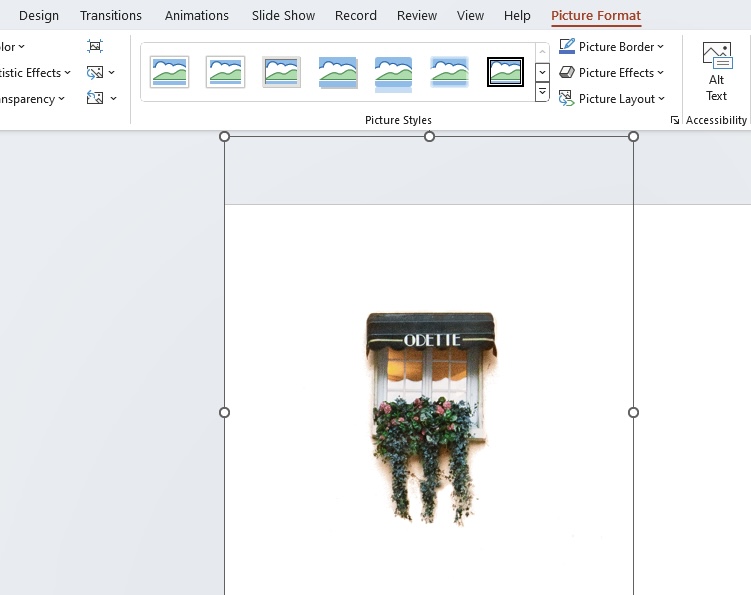Screen dimensions: 751x595
Task: Apply the fourth picture style, Drop Shadow
Action: coord(338,72)
